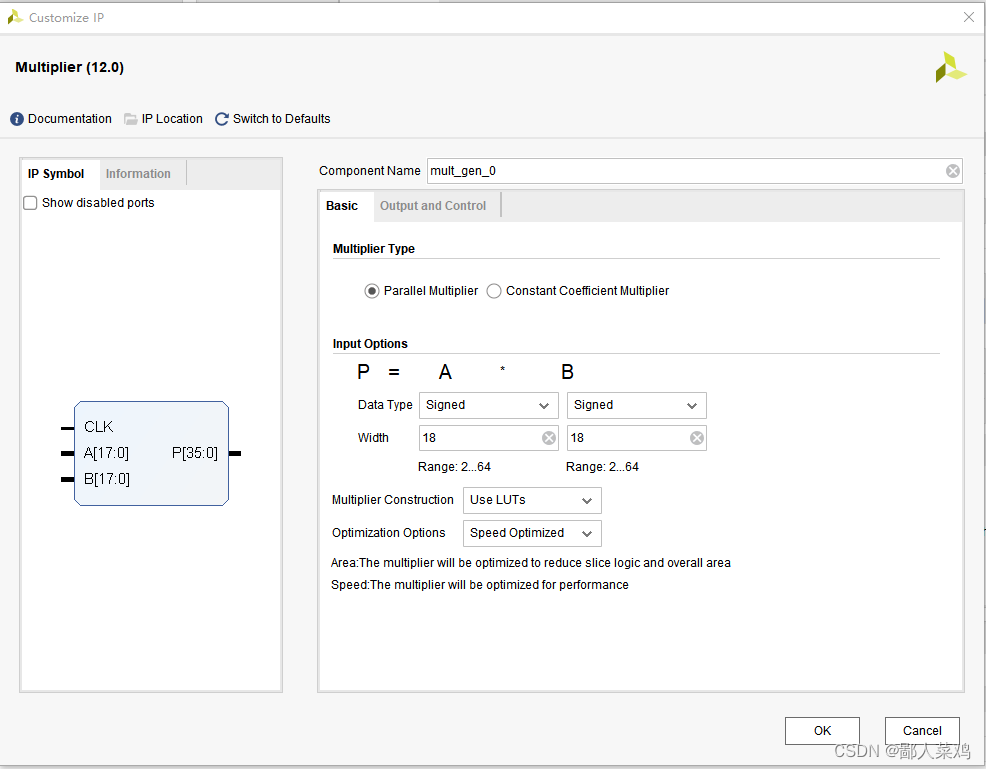Click the Vivado icon in the title bar
The image size is (986, 769).
[15, 18]
